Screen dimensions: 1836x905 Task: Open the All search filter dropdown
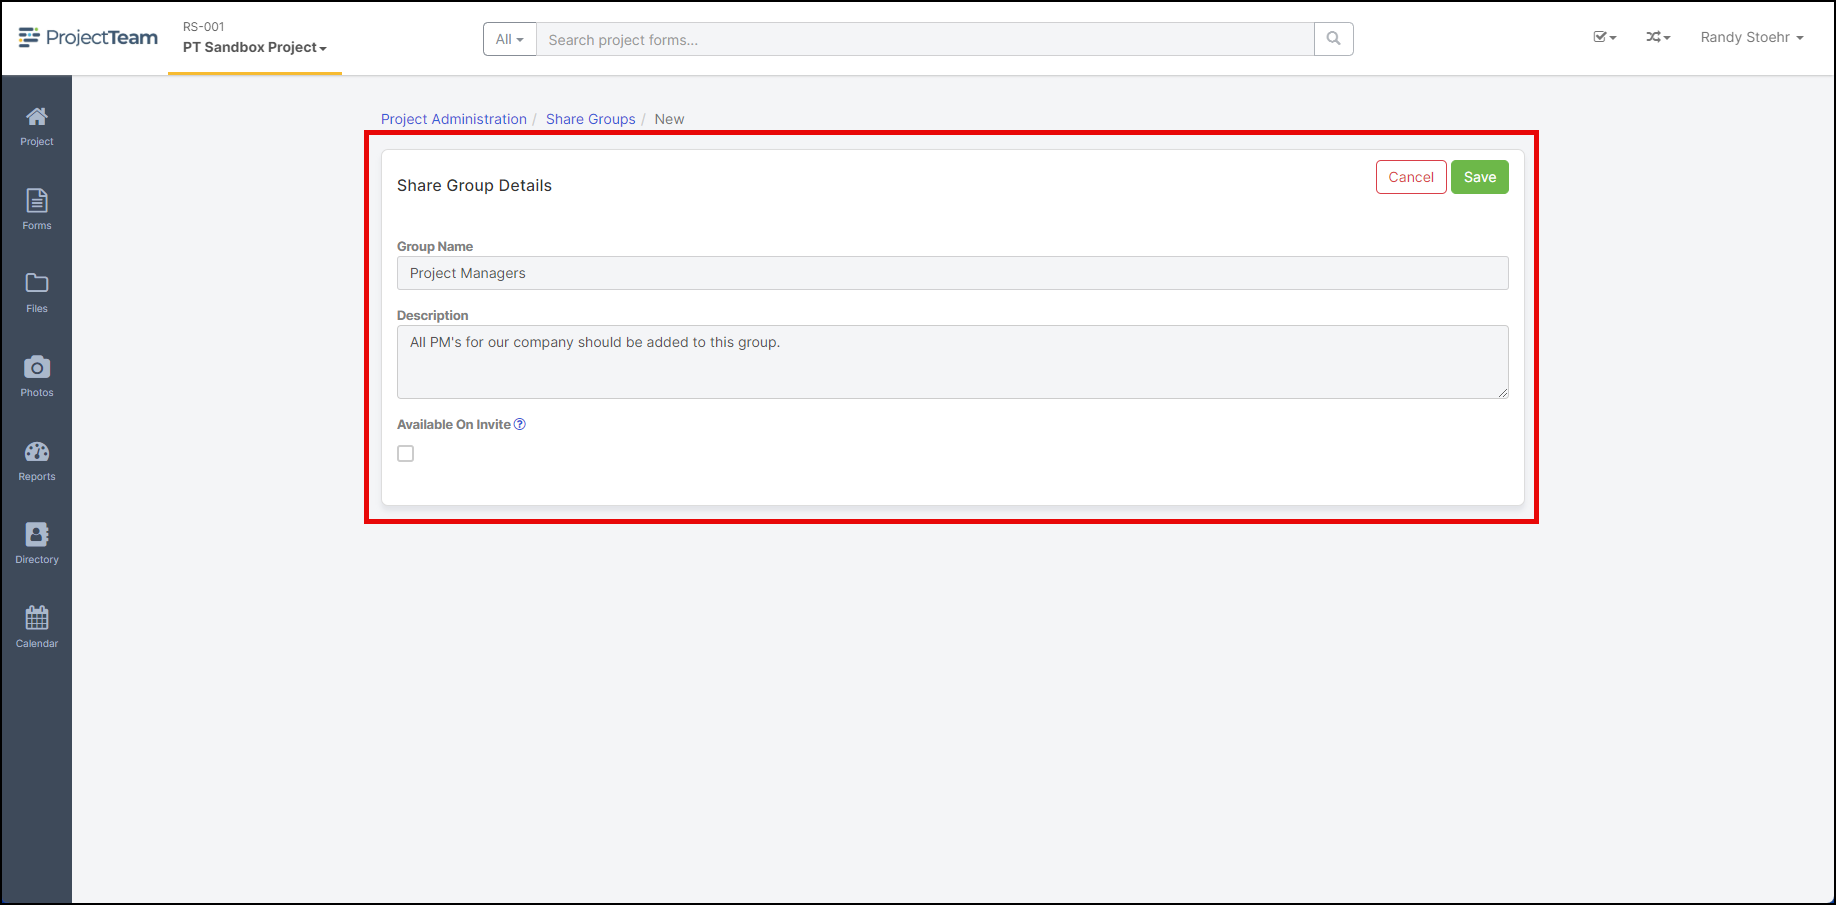point(510,39)
